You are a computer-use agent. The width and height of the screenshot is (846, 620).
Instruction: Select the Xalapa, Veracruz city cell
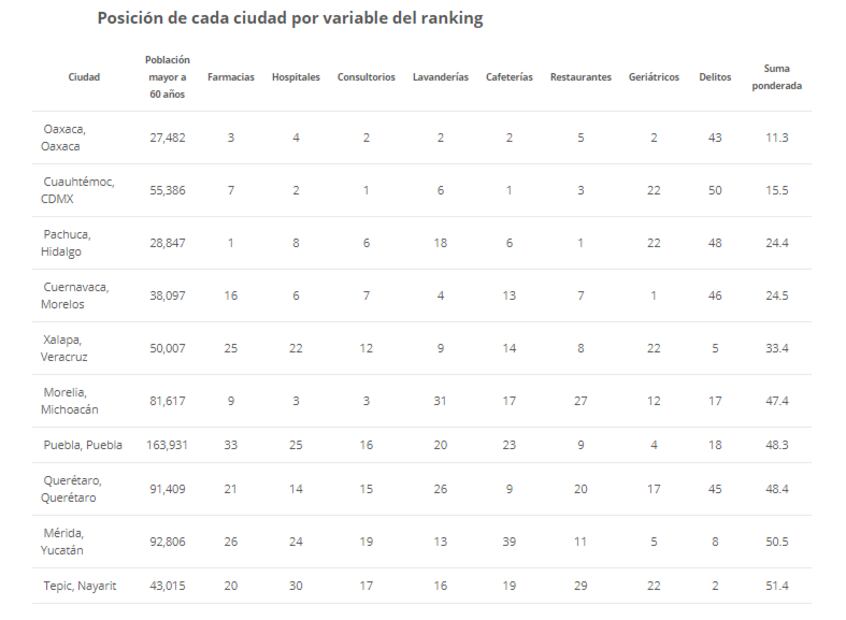coord(64,349)
